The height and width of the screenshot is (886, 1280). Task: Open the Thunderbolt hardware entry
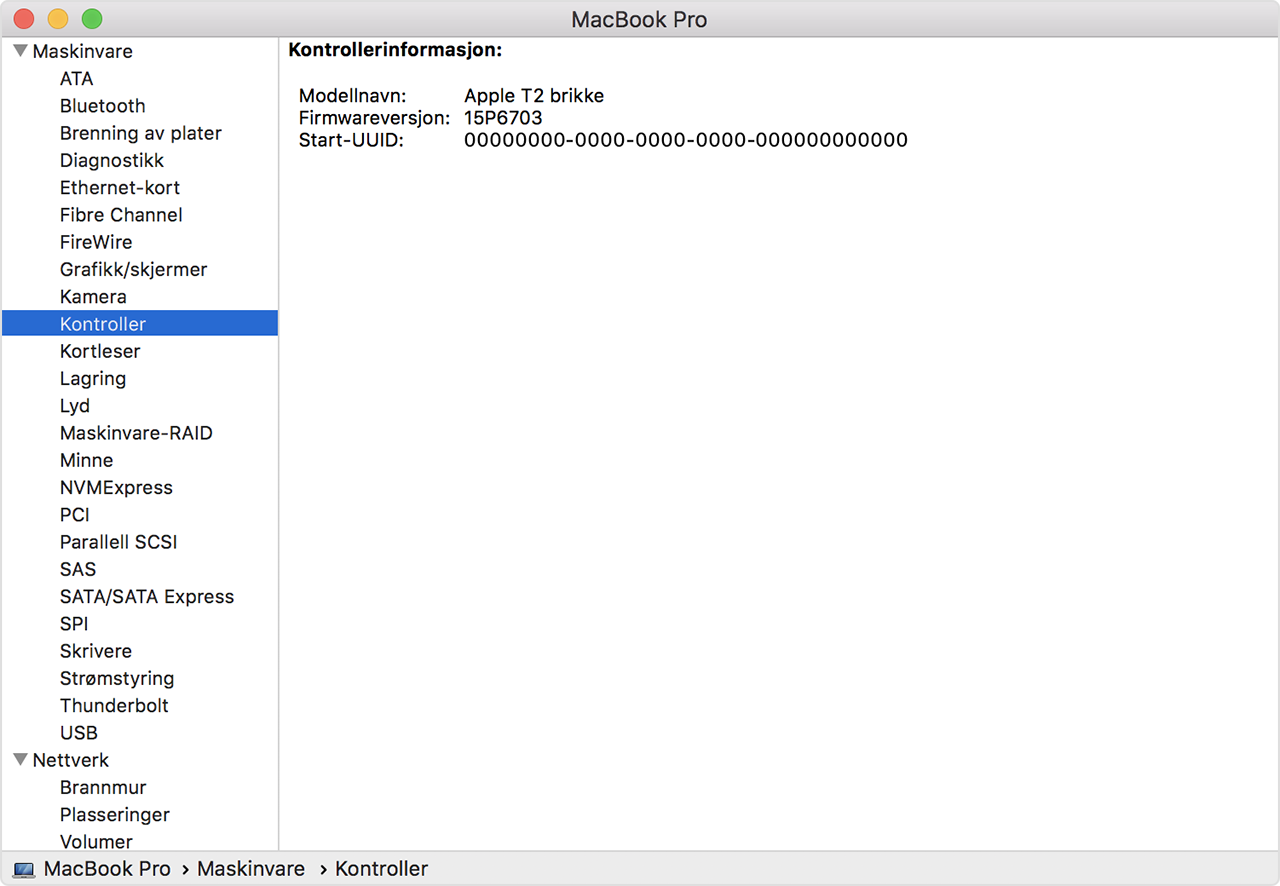pyautogui.click(x=114, y=706)
